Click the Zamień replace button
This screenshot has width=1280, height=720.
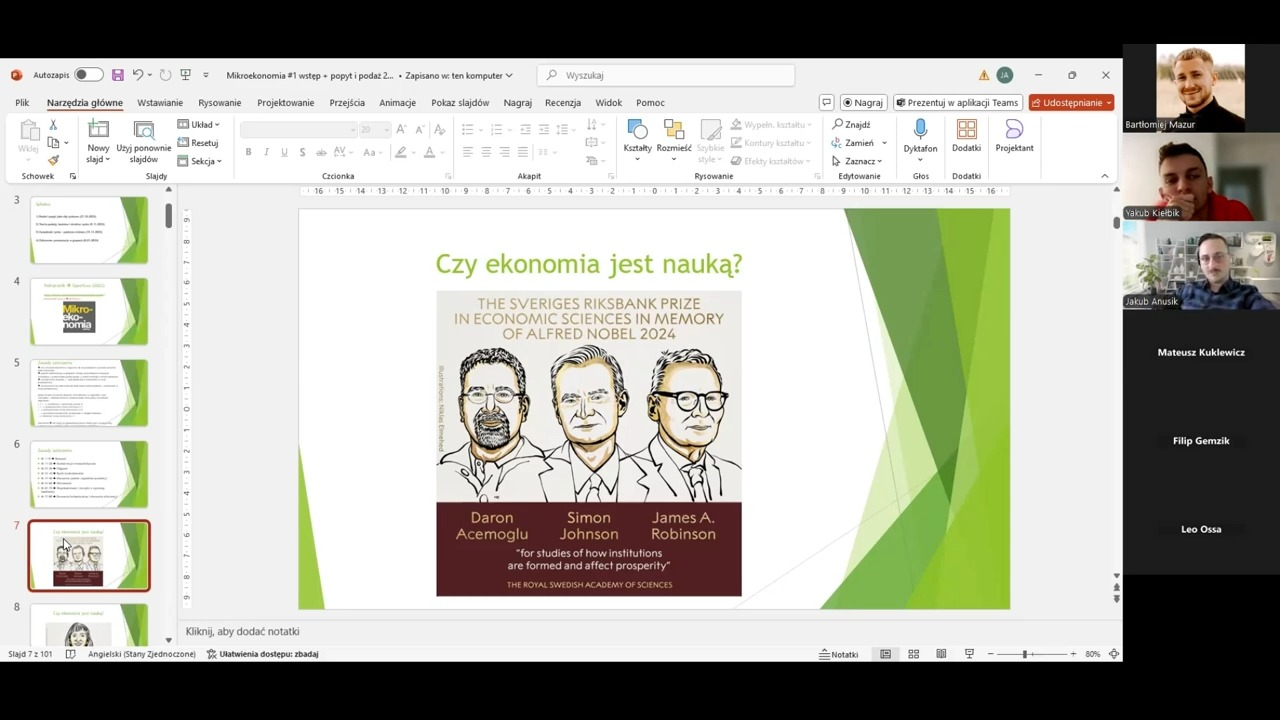click(x=852, y=143)
